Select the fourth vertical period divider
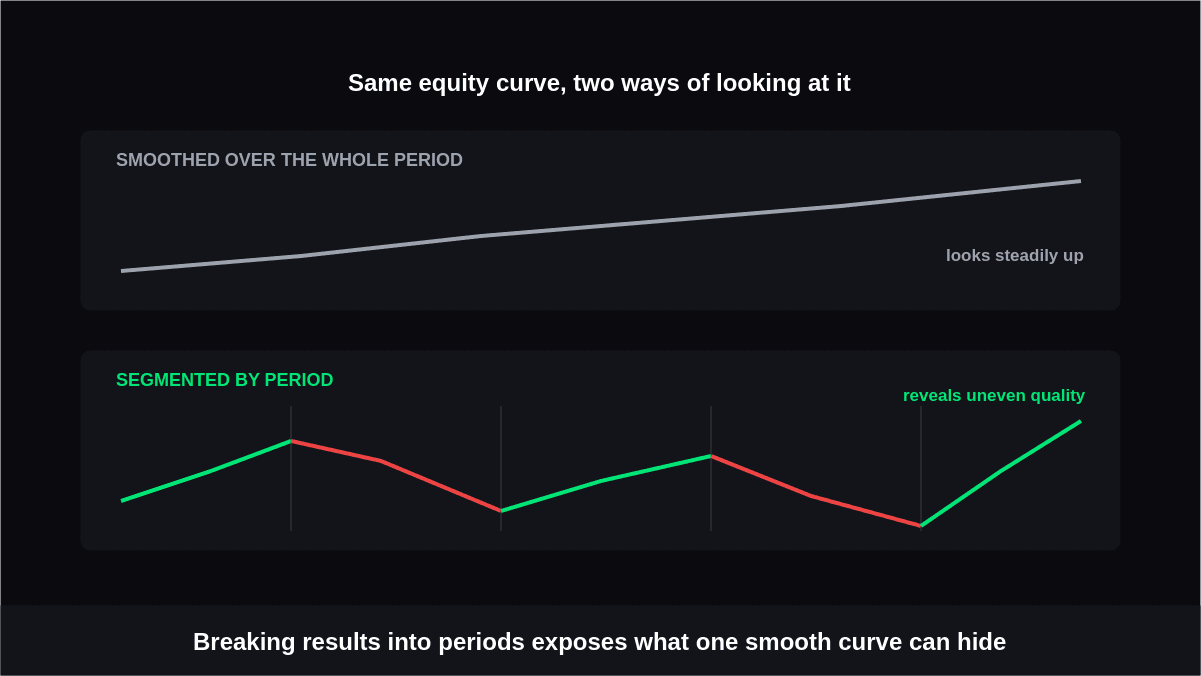The height and width of the screenshot is (676, 1201). click(x=921, y=468)
